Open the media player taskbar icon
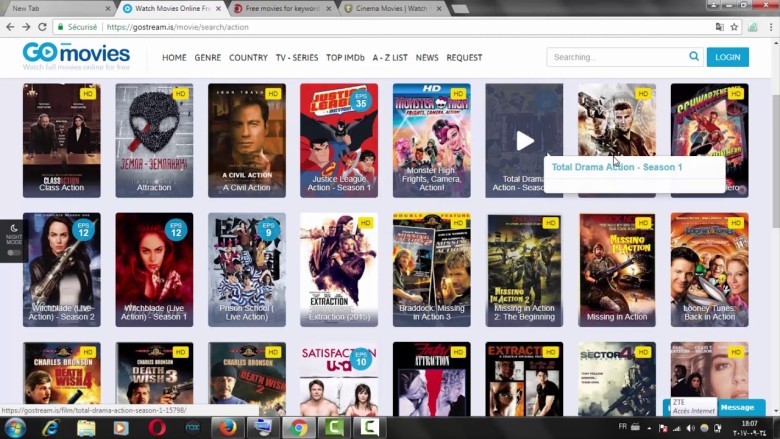The image size is (780, 439). (121, 428)
